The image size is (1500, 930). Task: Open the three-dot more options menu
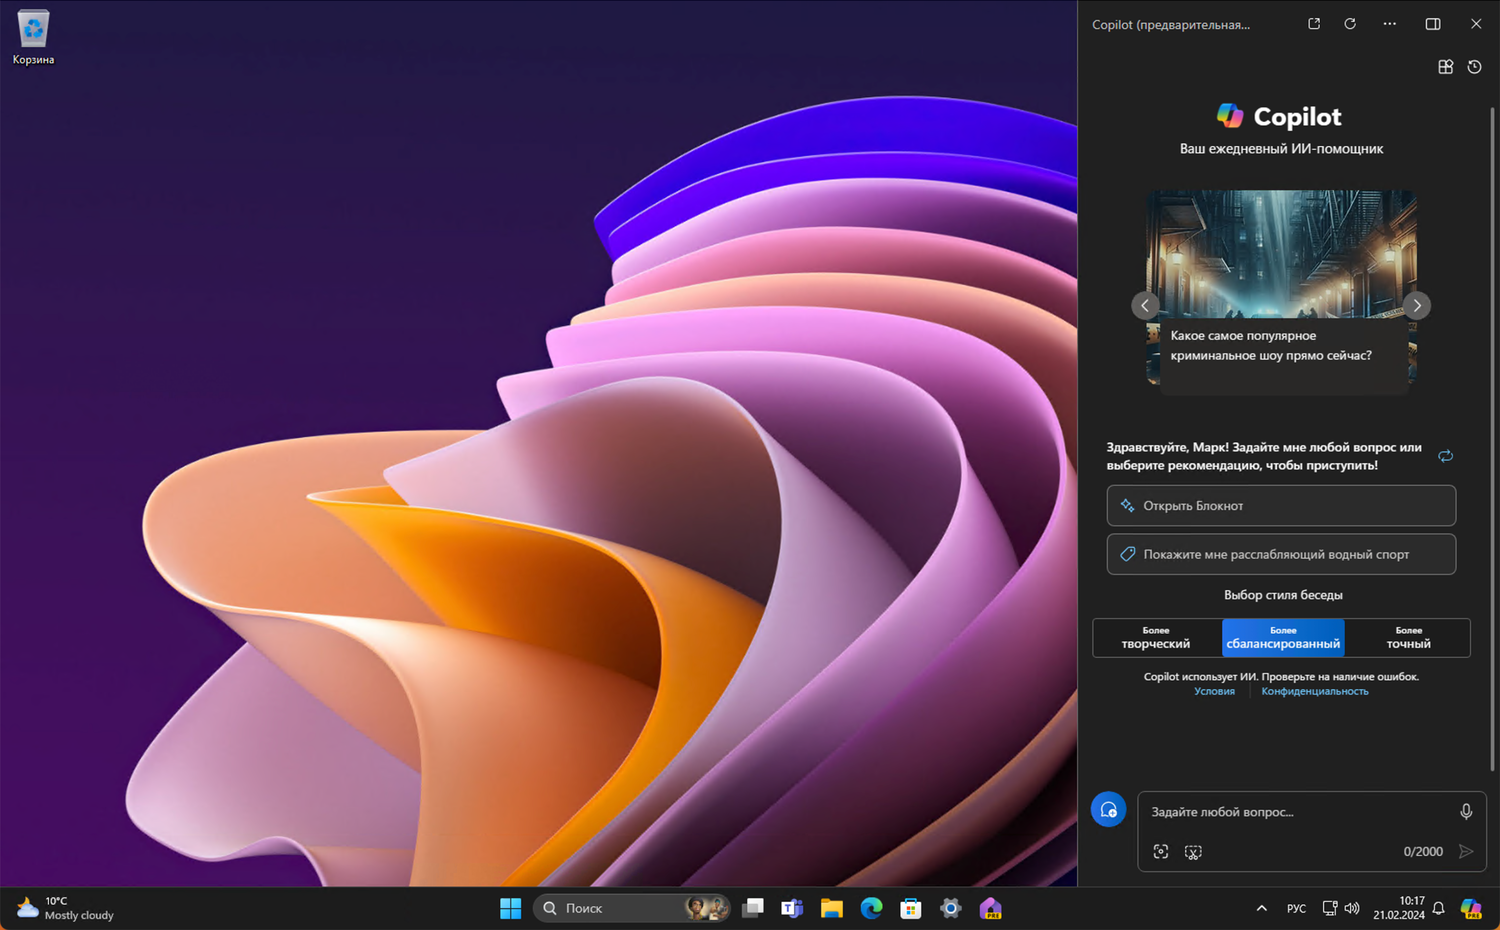(x=1389, y=24)
